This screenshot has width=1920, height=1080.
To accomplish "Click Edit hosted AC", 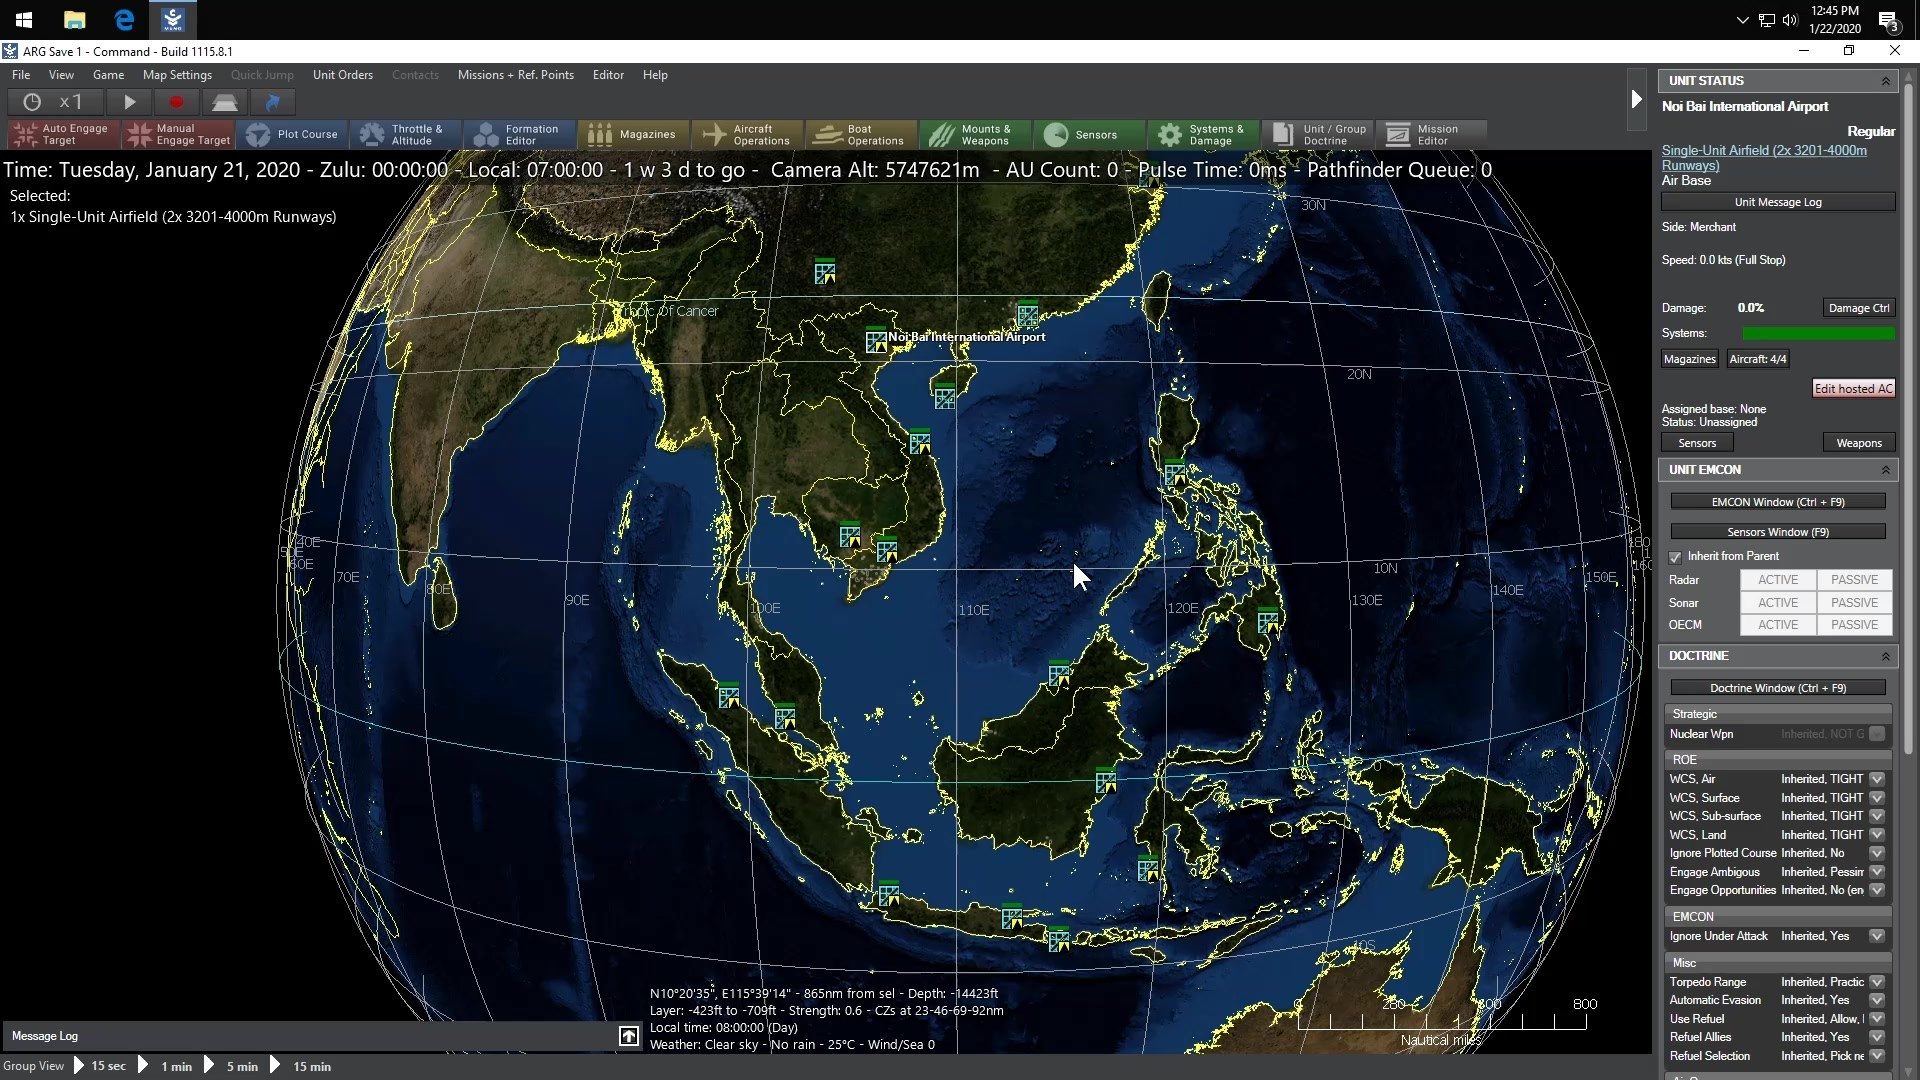I will click(1853, 389).
